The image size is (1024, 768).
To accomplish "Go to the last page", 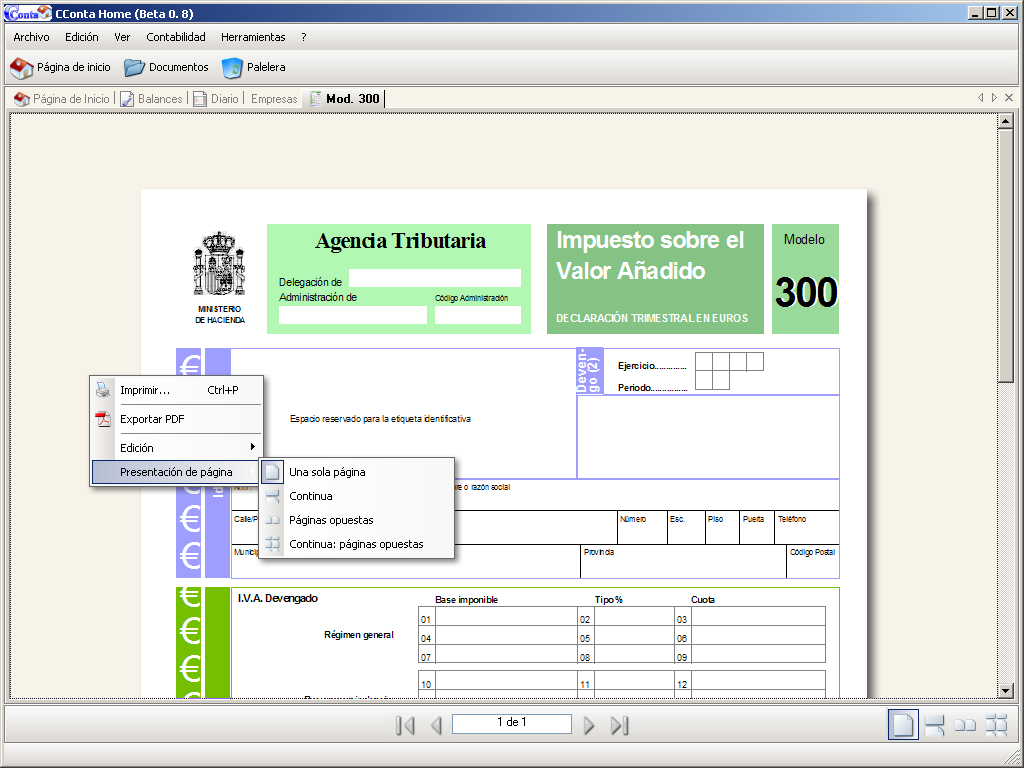I will point(619,725).
